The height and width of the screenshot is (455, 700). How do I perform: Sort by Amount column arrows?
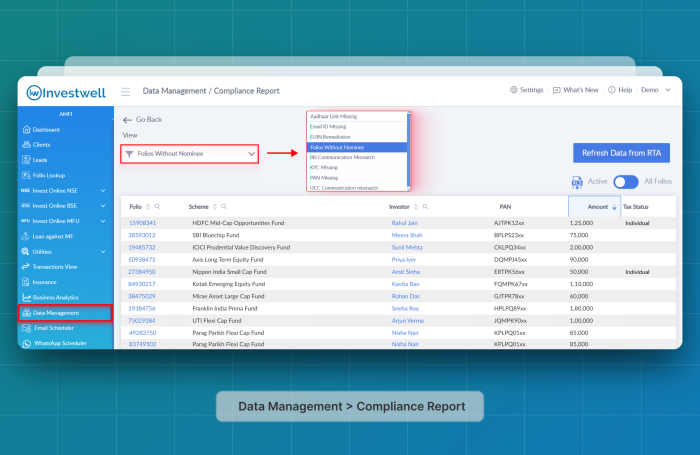click(x=614, y=207)
